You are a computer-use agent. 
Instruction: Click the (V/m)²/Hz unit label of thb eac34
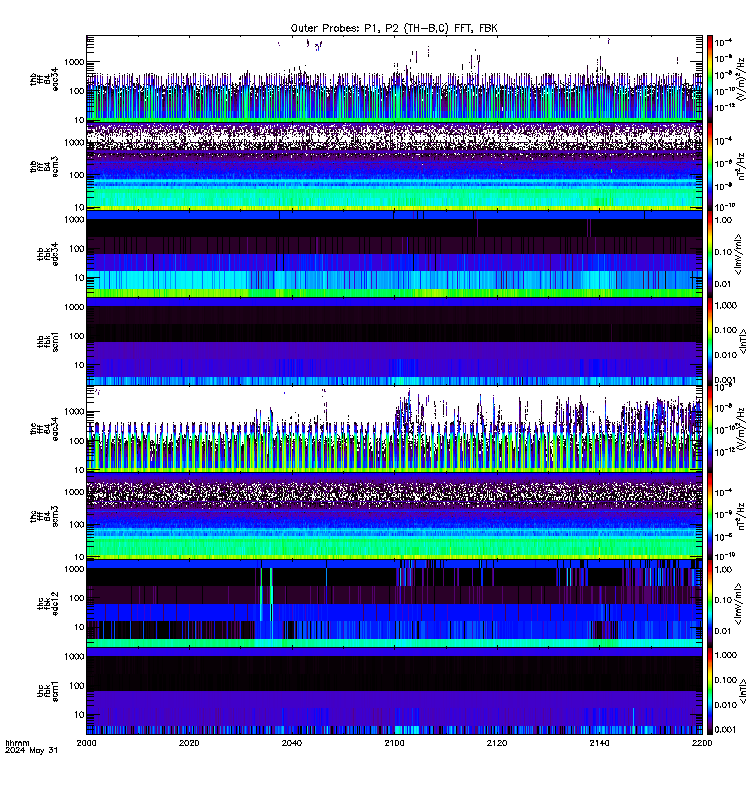(x=741, y=79)
